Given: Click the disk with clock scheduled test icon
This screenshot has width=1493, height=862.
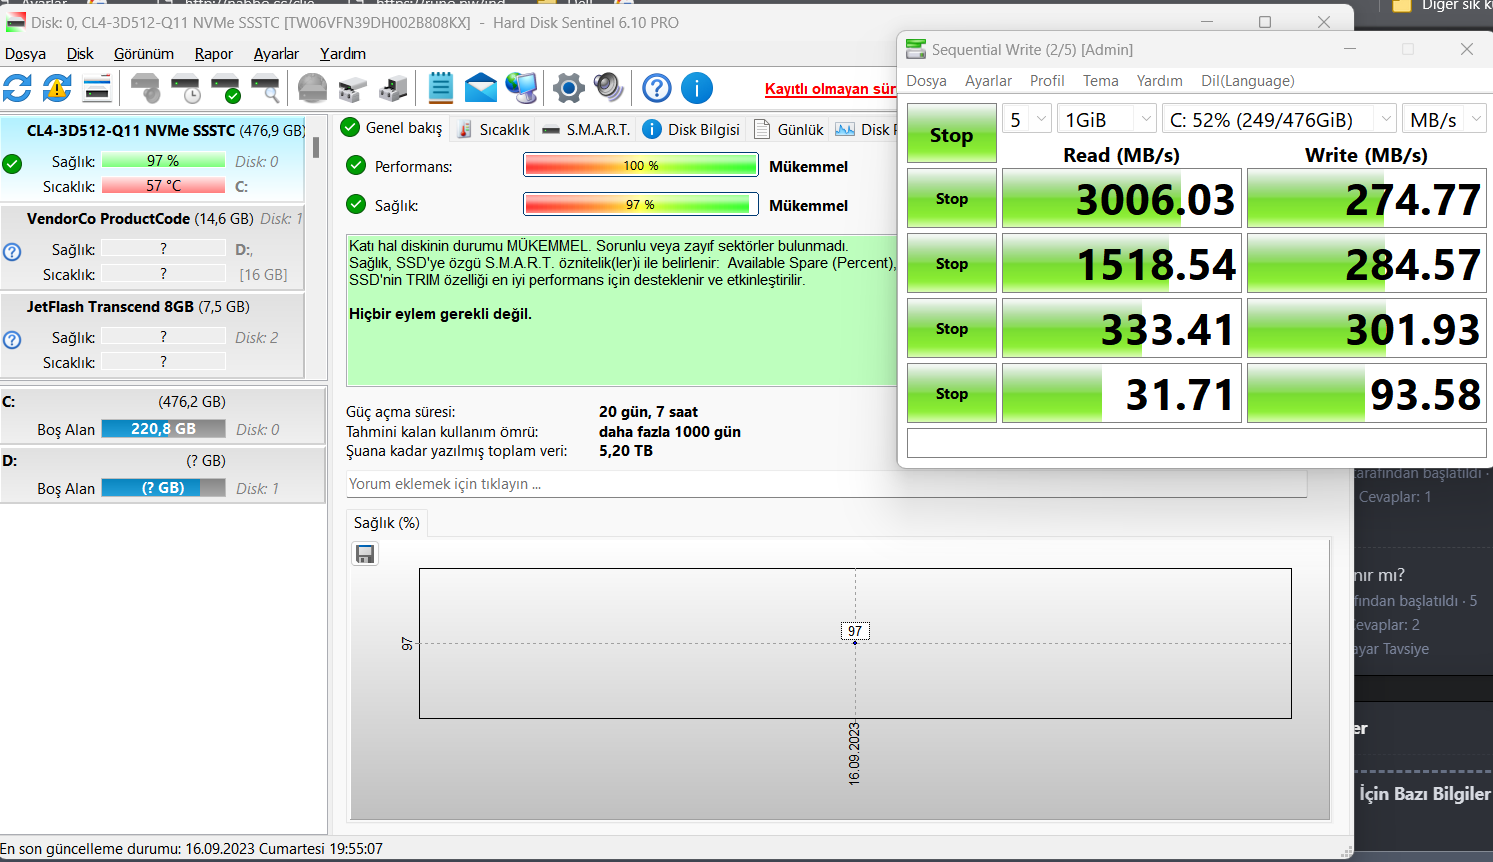Looking at the screenshot, I should coord(186,88).
